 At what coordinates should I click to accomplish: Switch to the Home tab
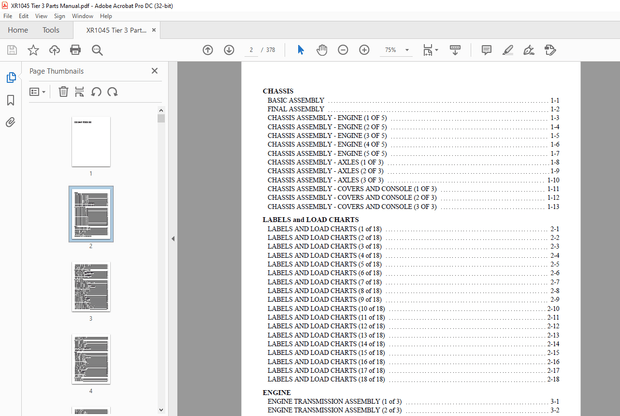pos(18,30)
